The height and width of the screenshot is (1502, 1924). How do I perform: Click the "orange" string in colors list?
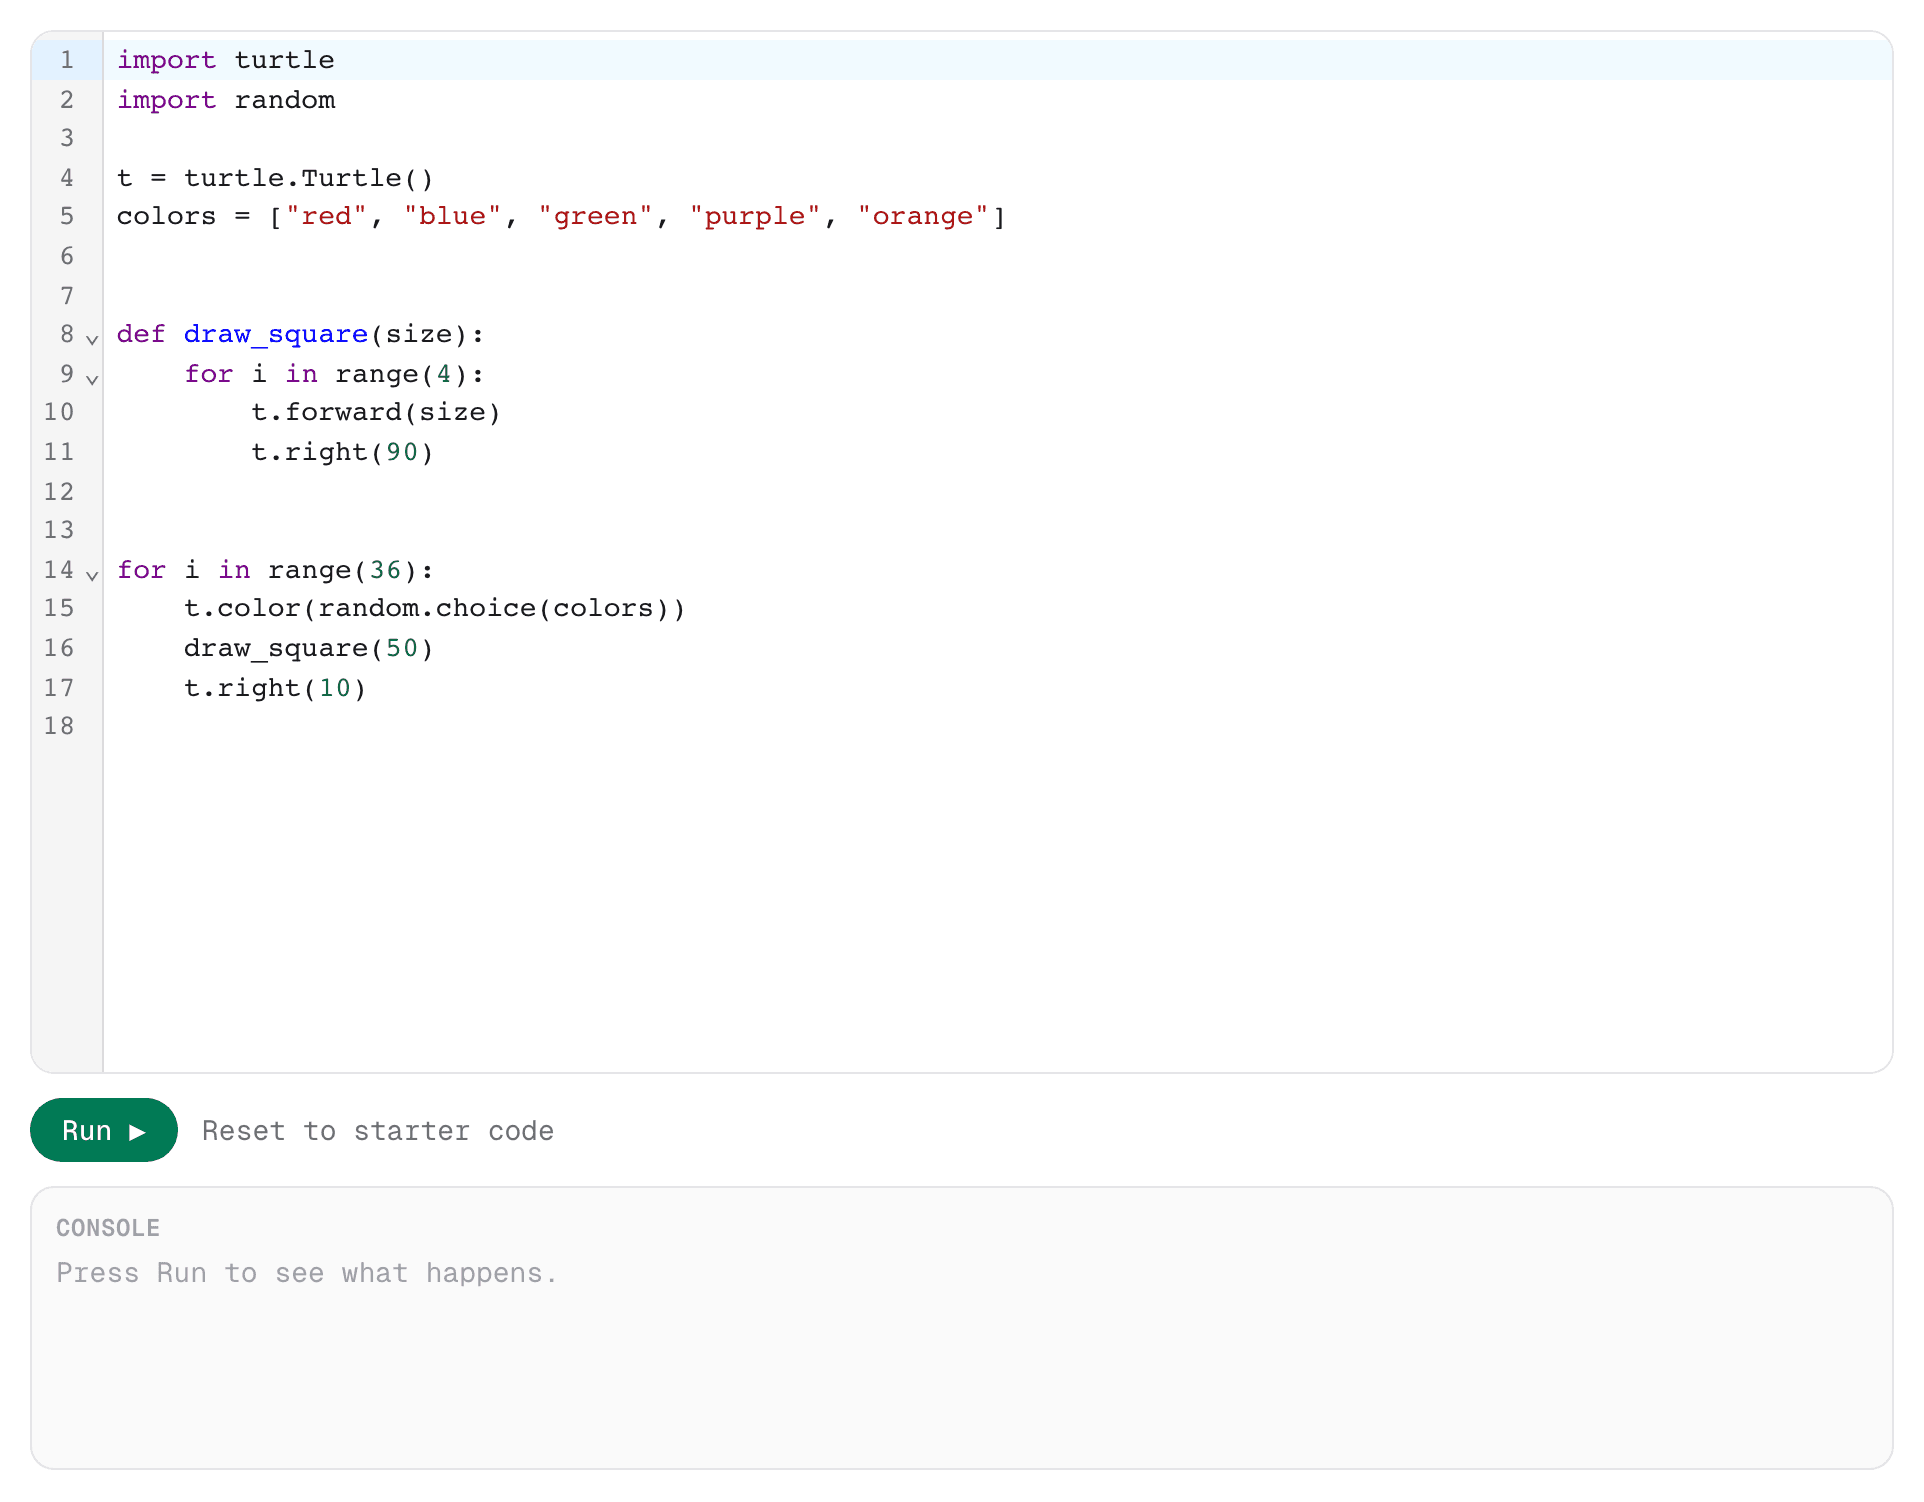(x=923, y=216)
